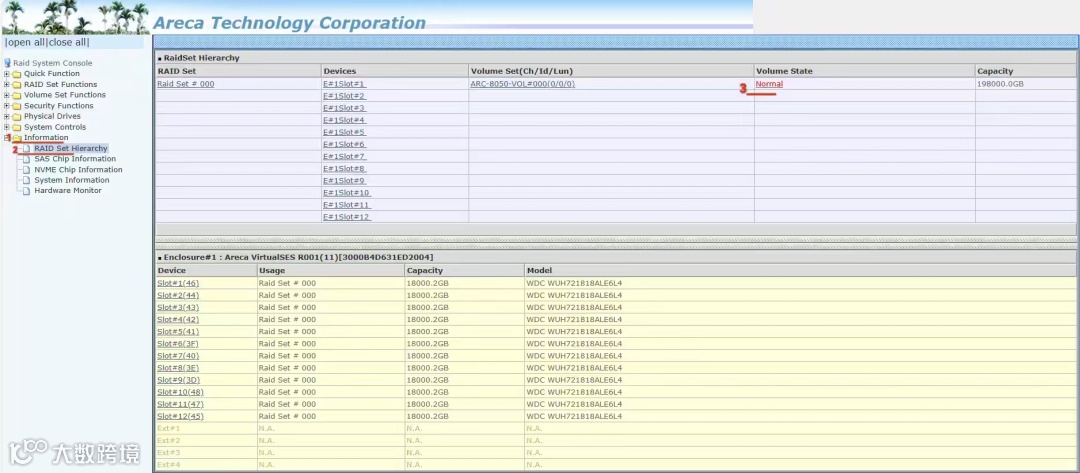Open E#1Slot#3 device link
Screen dimensions: 1080x473
[344, 108]
